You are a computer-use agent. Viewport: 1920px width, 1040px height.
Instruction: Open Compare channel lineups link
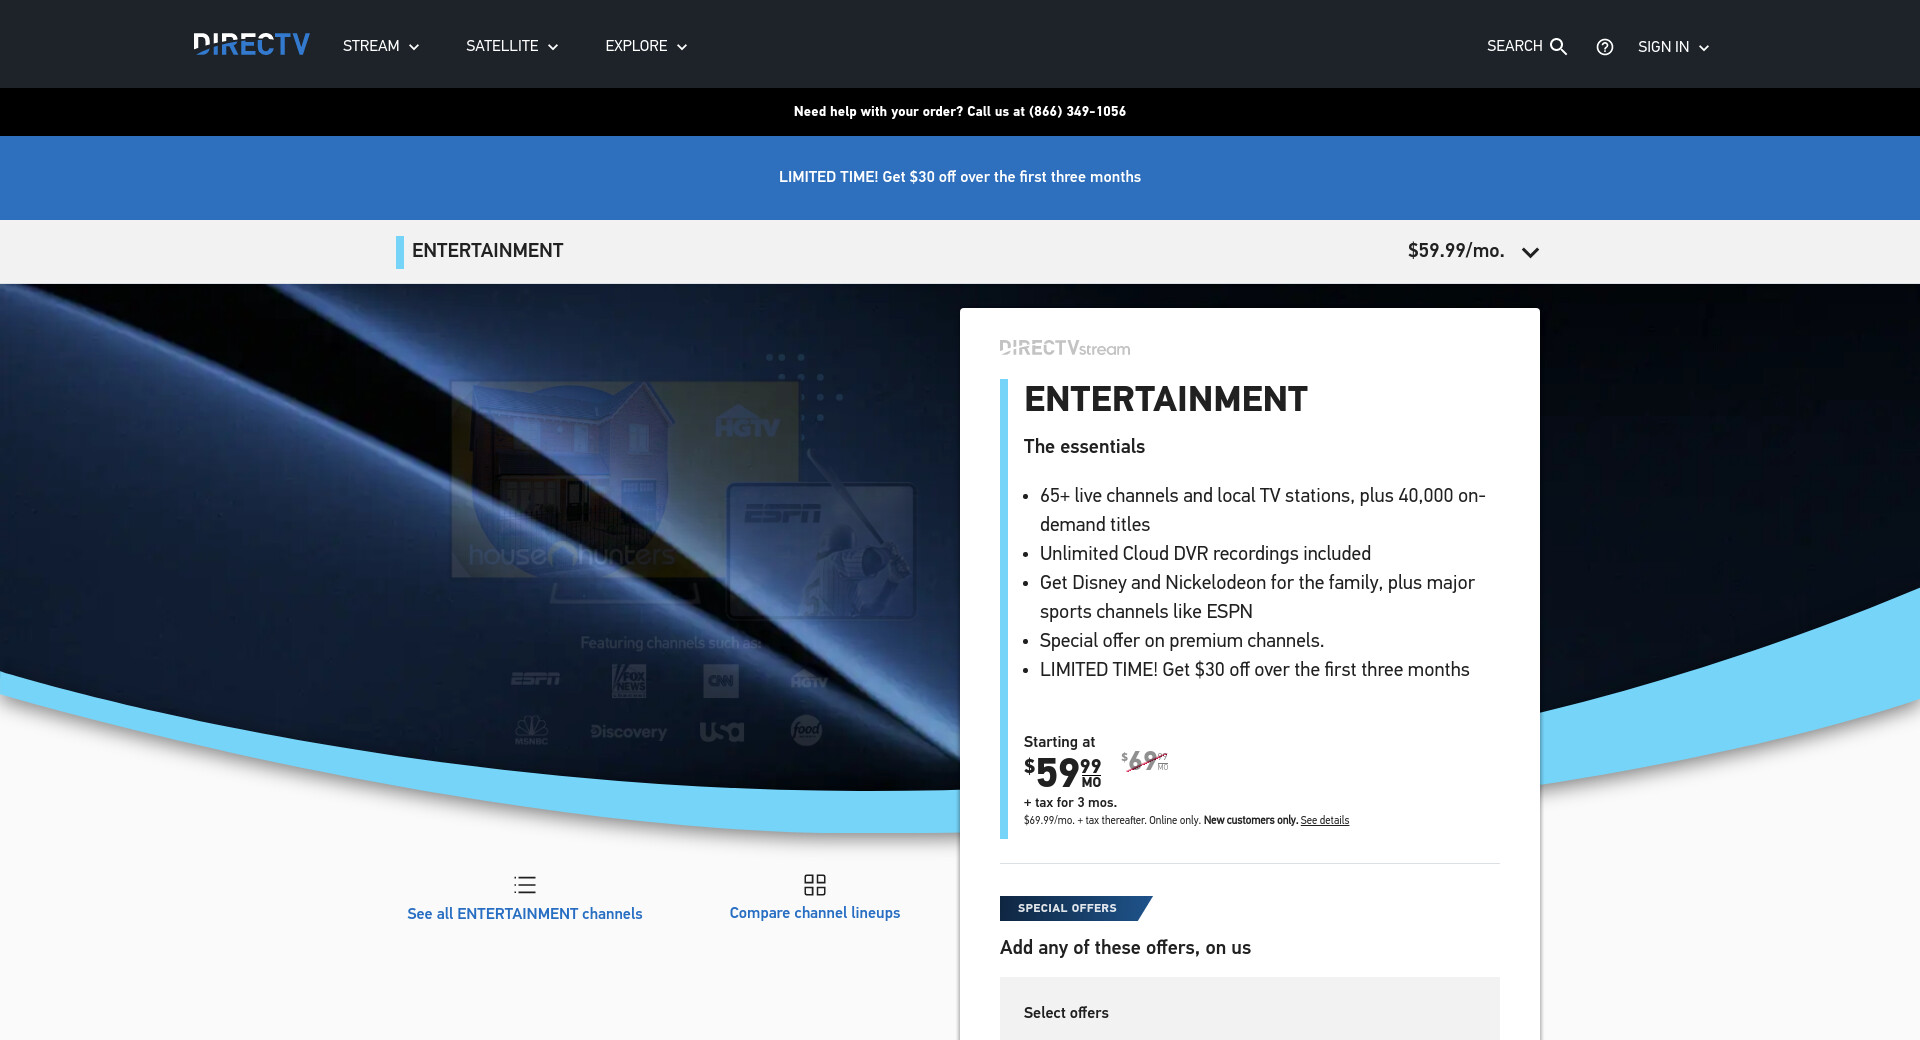(814, 913)
